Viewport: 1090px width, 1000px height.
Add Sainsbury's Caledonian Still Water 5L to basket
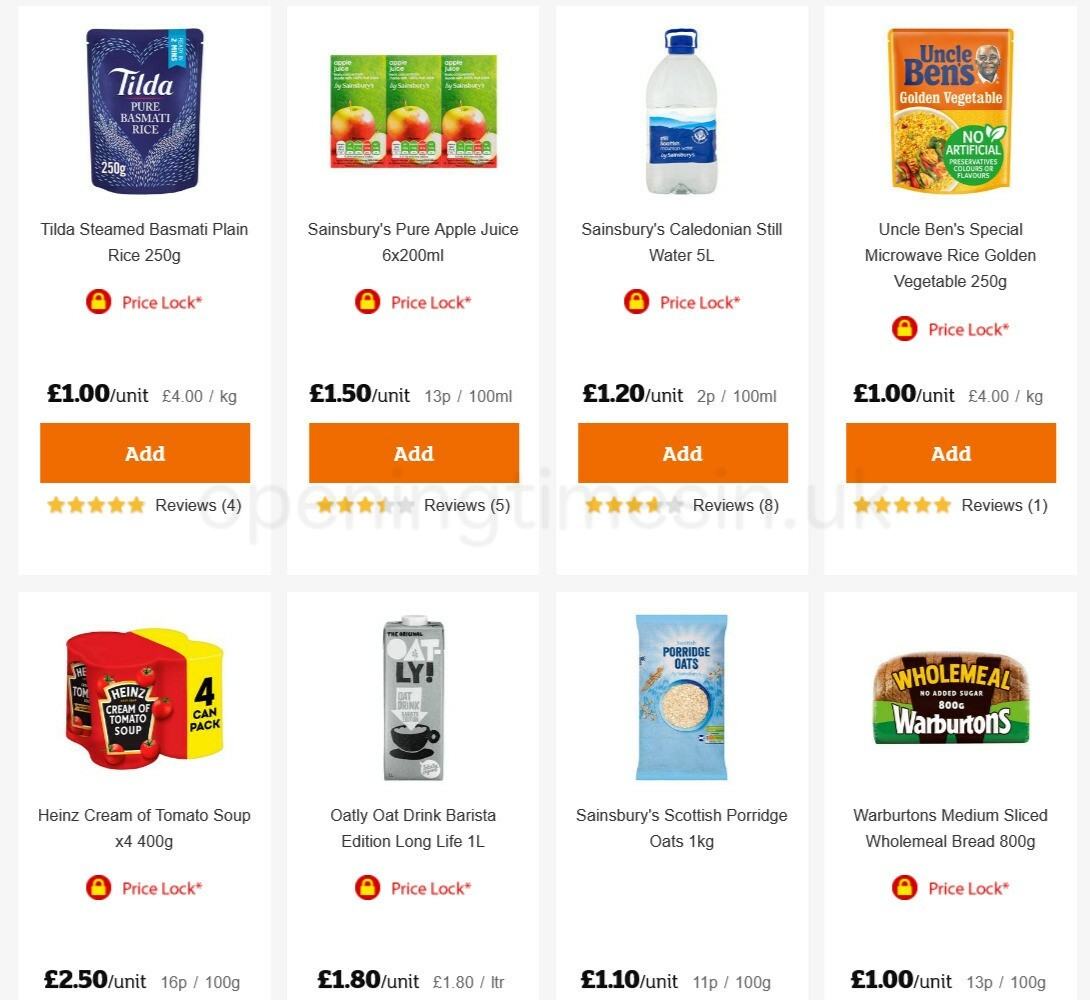(x=682, y=453)
